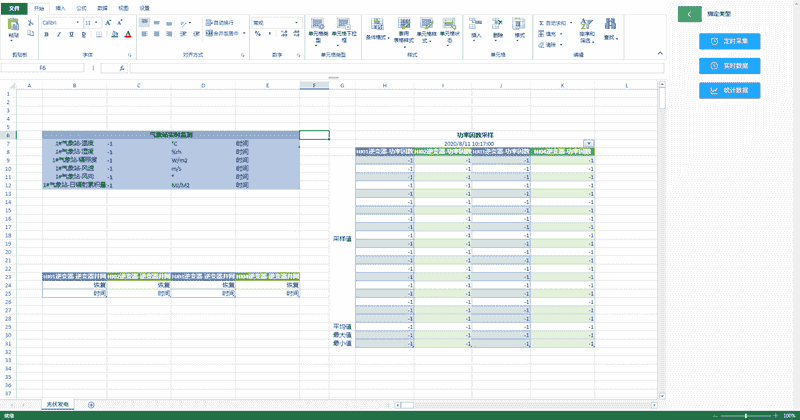Open the date dropdown arrow in column K
The height and width of the screenshot is (420, 800).
pos(588,143)
